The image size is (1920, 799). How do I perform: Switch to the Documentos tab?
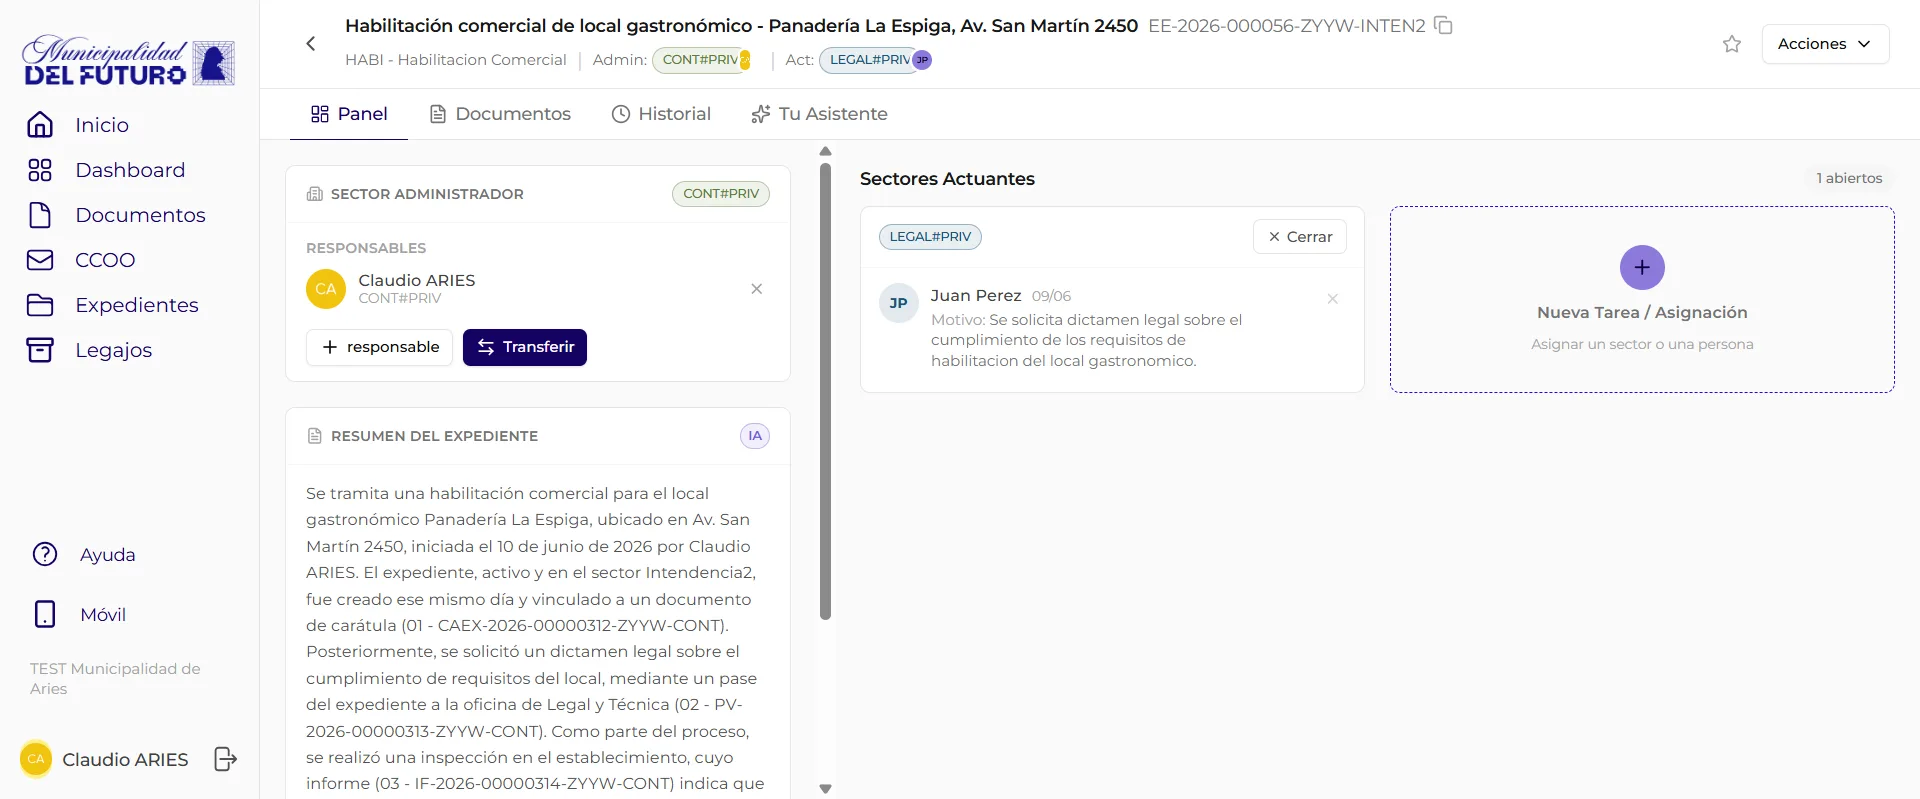pyautogui.click(x=500, y=114)
